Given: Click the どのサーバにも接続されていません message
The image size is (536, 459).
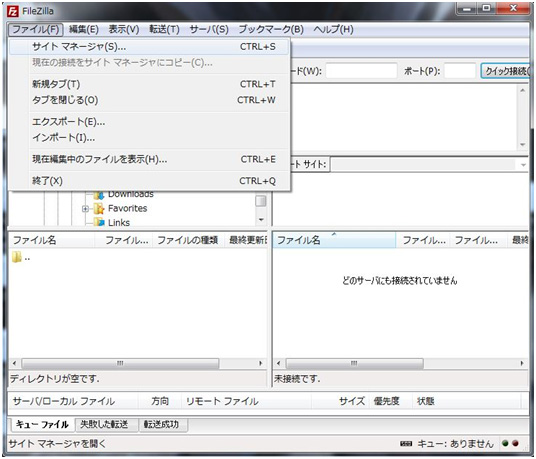Looking at the screenshot, I should pos(399,281).
